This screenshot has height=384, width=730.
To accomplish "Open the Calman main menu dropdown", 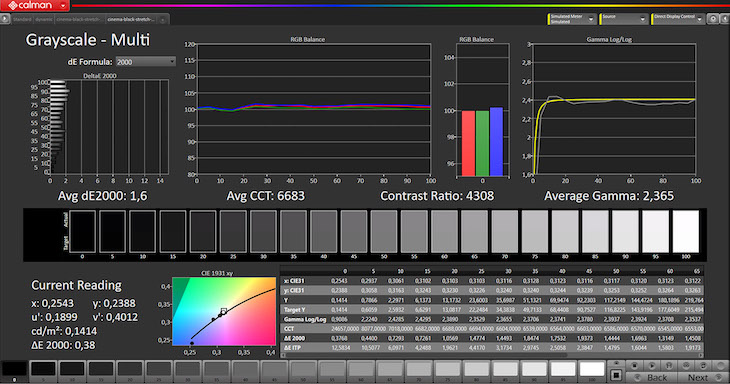I will point(63,5).
